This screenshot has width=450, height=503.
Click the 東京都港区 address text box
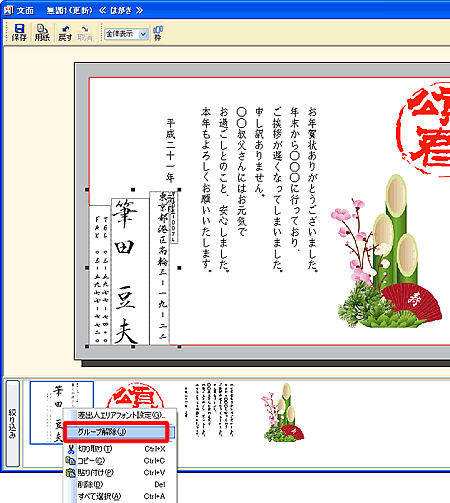point(160,268)
